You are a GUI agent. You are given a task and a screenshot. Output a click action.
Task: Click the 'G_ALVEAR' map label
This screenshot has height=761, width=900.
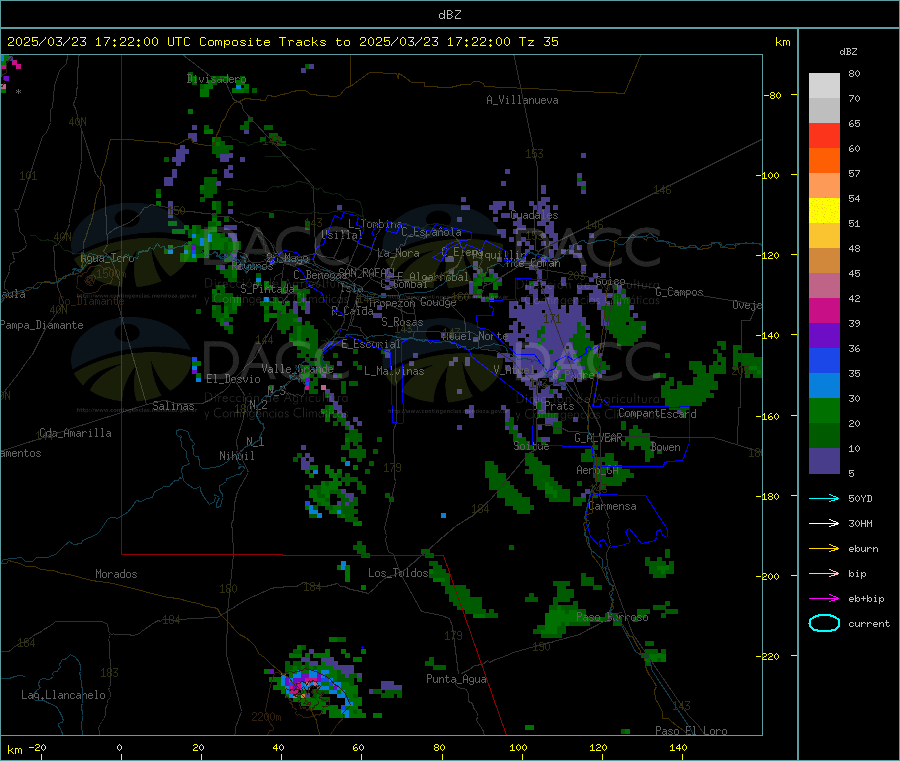[x=598, y=438]
